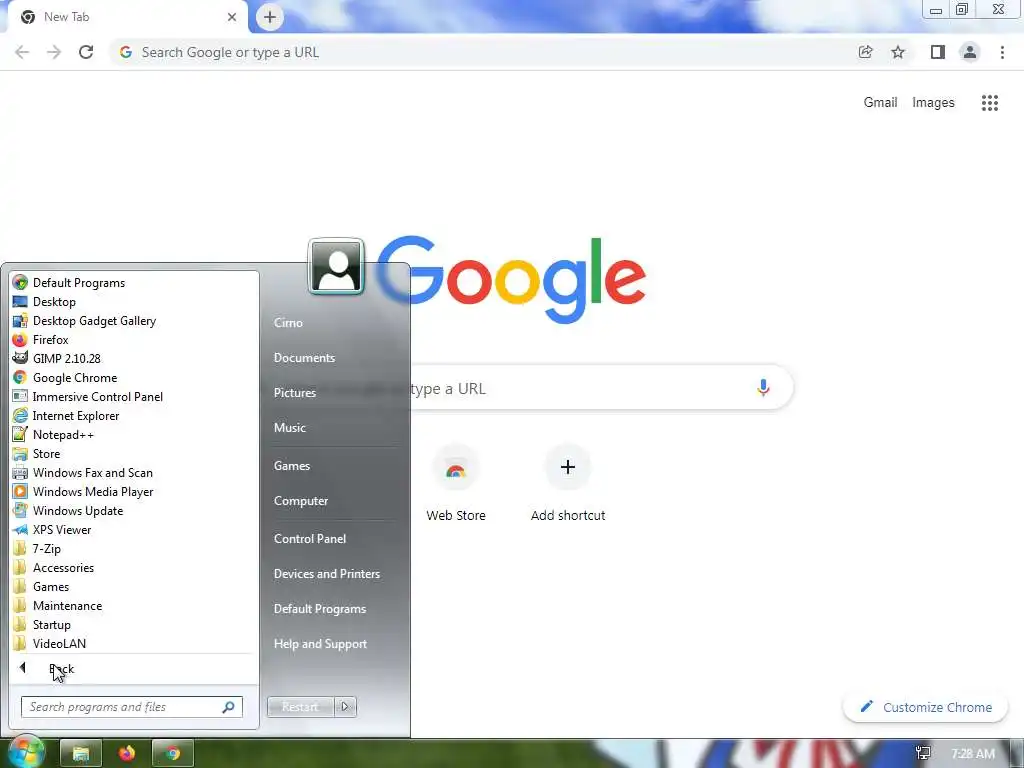Open the Cirno user folder

point(288,323)
